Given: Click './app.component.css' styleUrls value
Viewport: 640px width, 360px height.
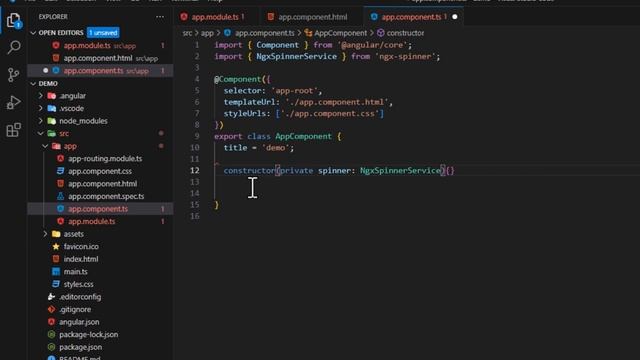Looking at the screenshot, I should 330,113.
